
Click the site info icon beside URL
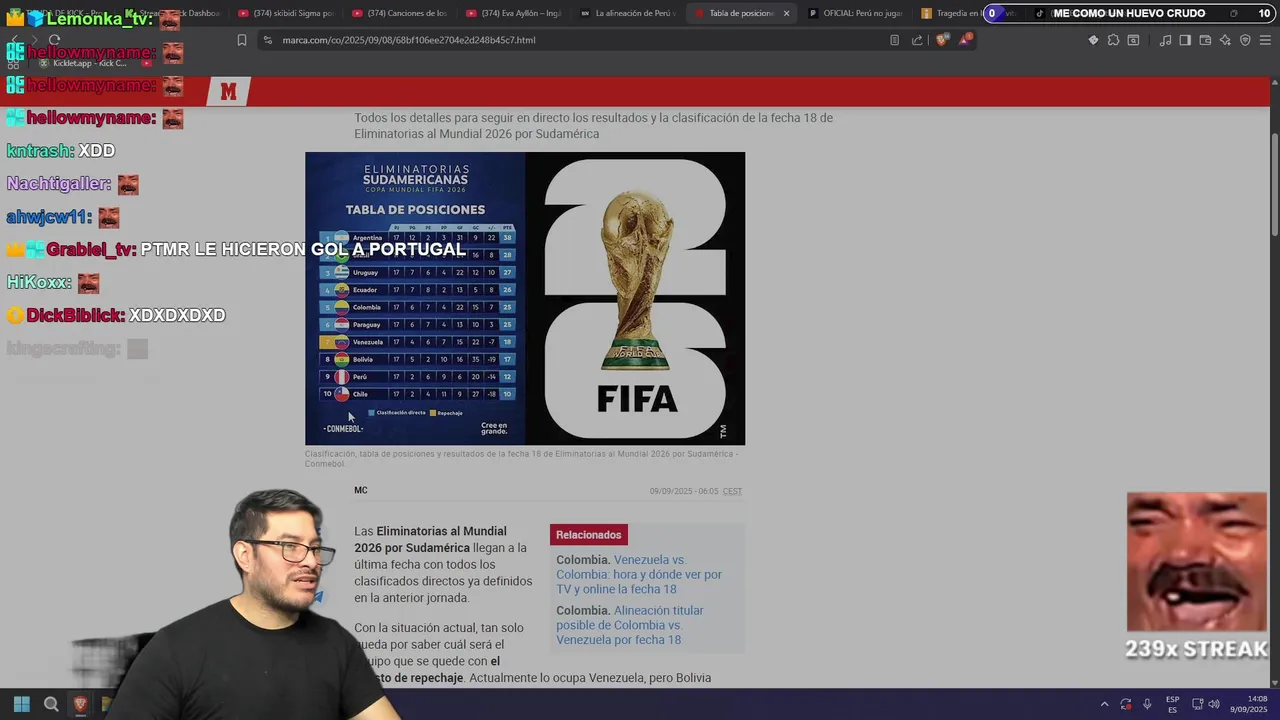click(x=267, y=40)
